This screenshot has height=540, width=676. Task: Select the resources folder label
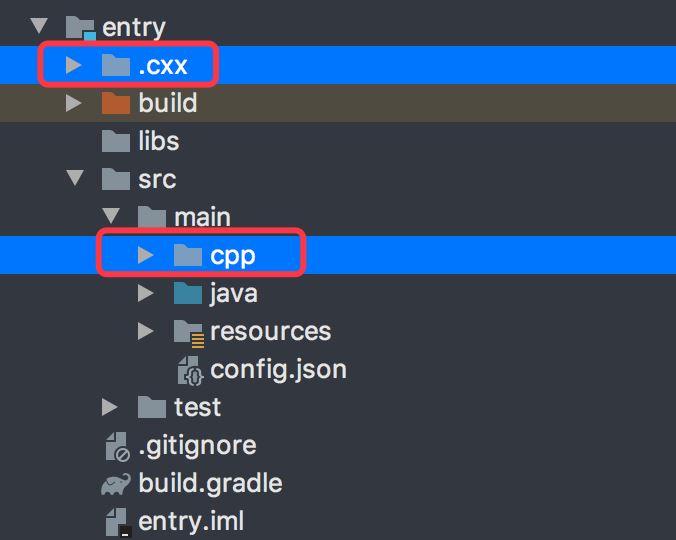coord(270,331)
